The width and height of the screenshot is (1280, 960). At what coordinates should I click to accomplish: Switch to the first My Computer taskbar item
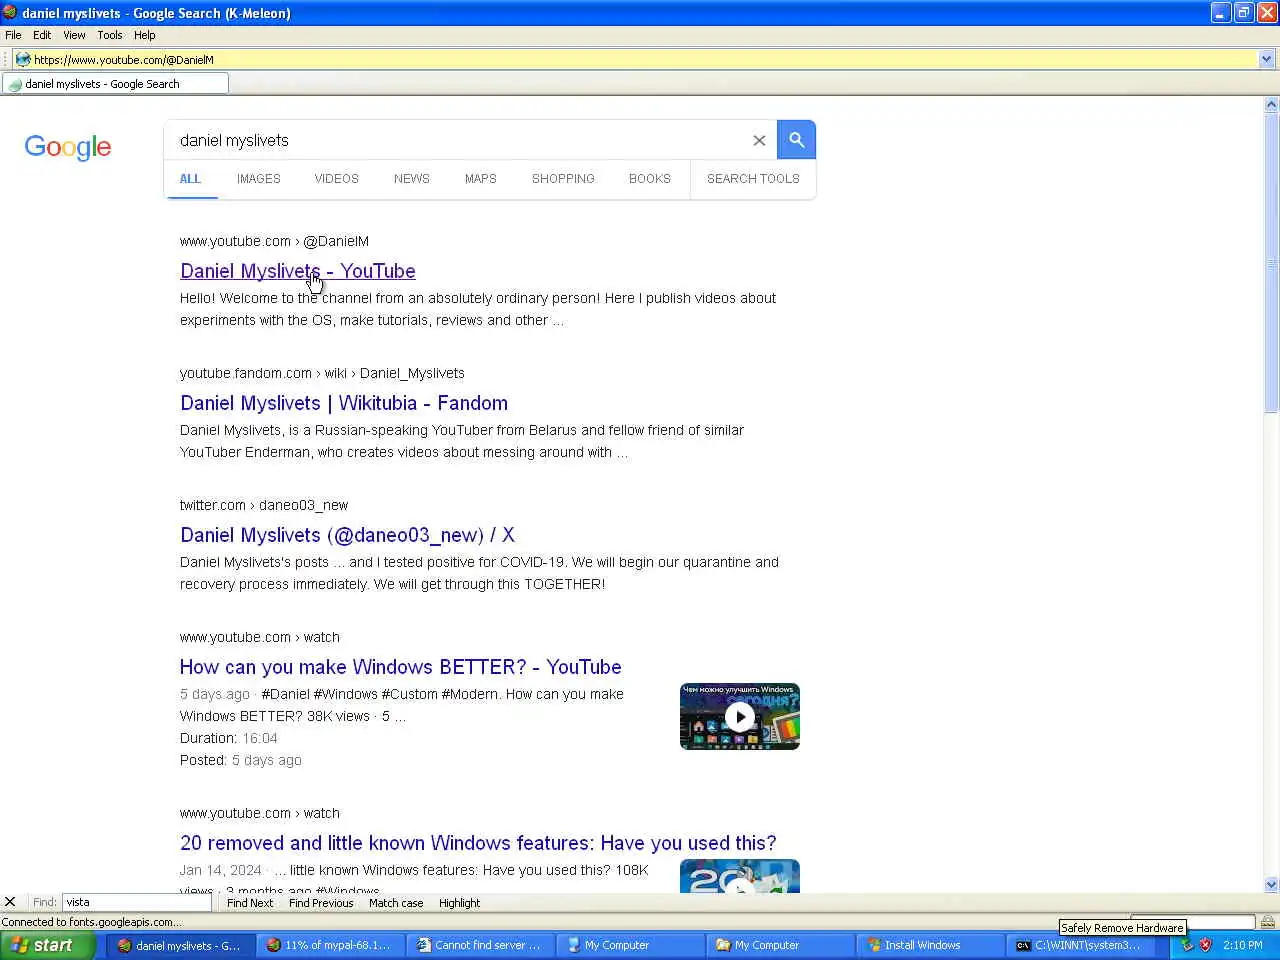point(630,945)
